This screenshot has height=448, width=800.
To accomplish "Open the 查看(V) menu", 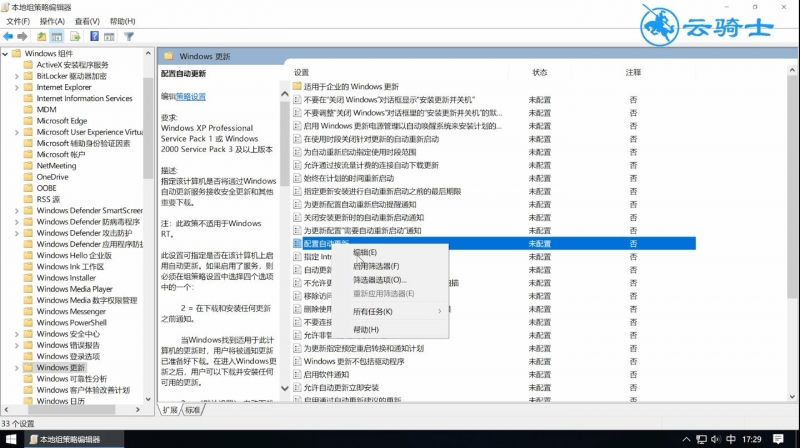I will coord(87,21).
